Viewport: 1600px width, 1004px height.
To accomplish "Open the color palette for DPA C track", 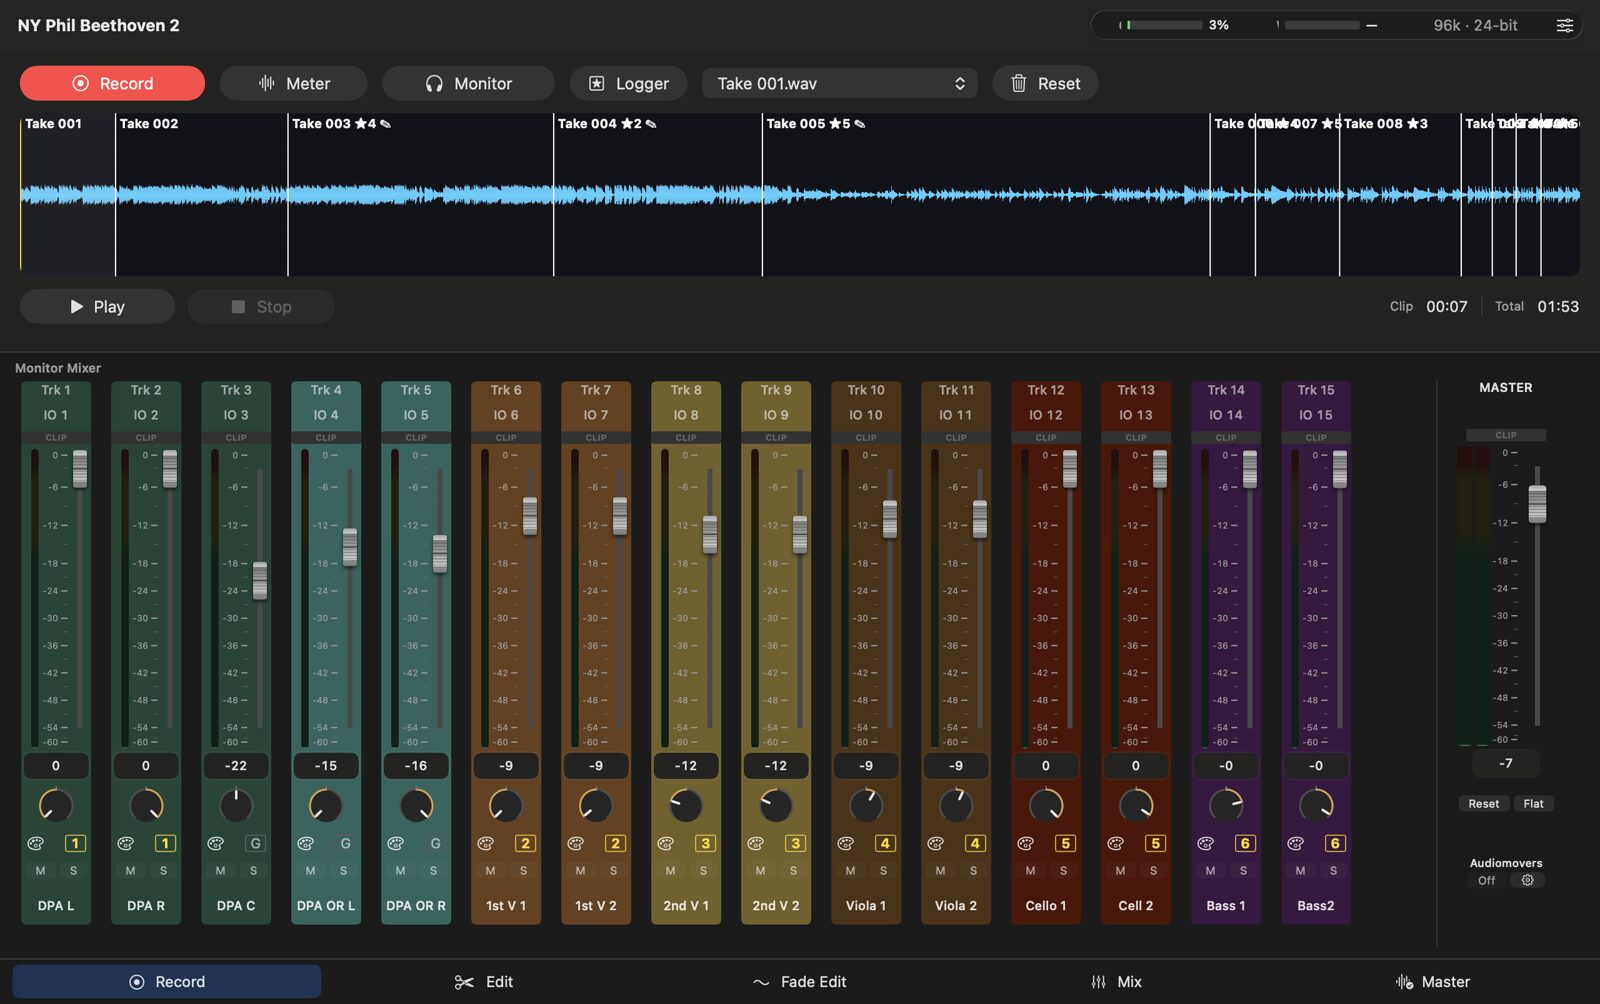I will (x=215, y=843).
